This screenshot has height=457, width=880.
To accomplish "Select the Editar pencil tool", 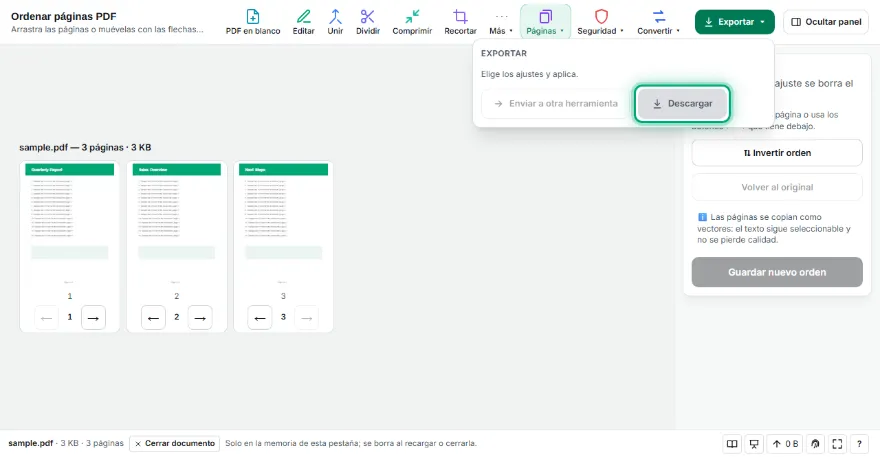I will pyautogui.click(x=303, y=22).
